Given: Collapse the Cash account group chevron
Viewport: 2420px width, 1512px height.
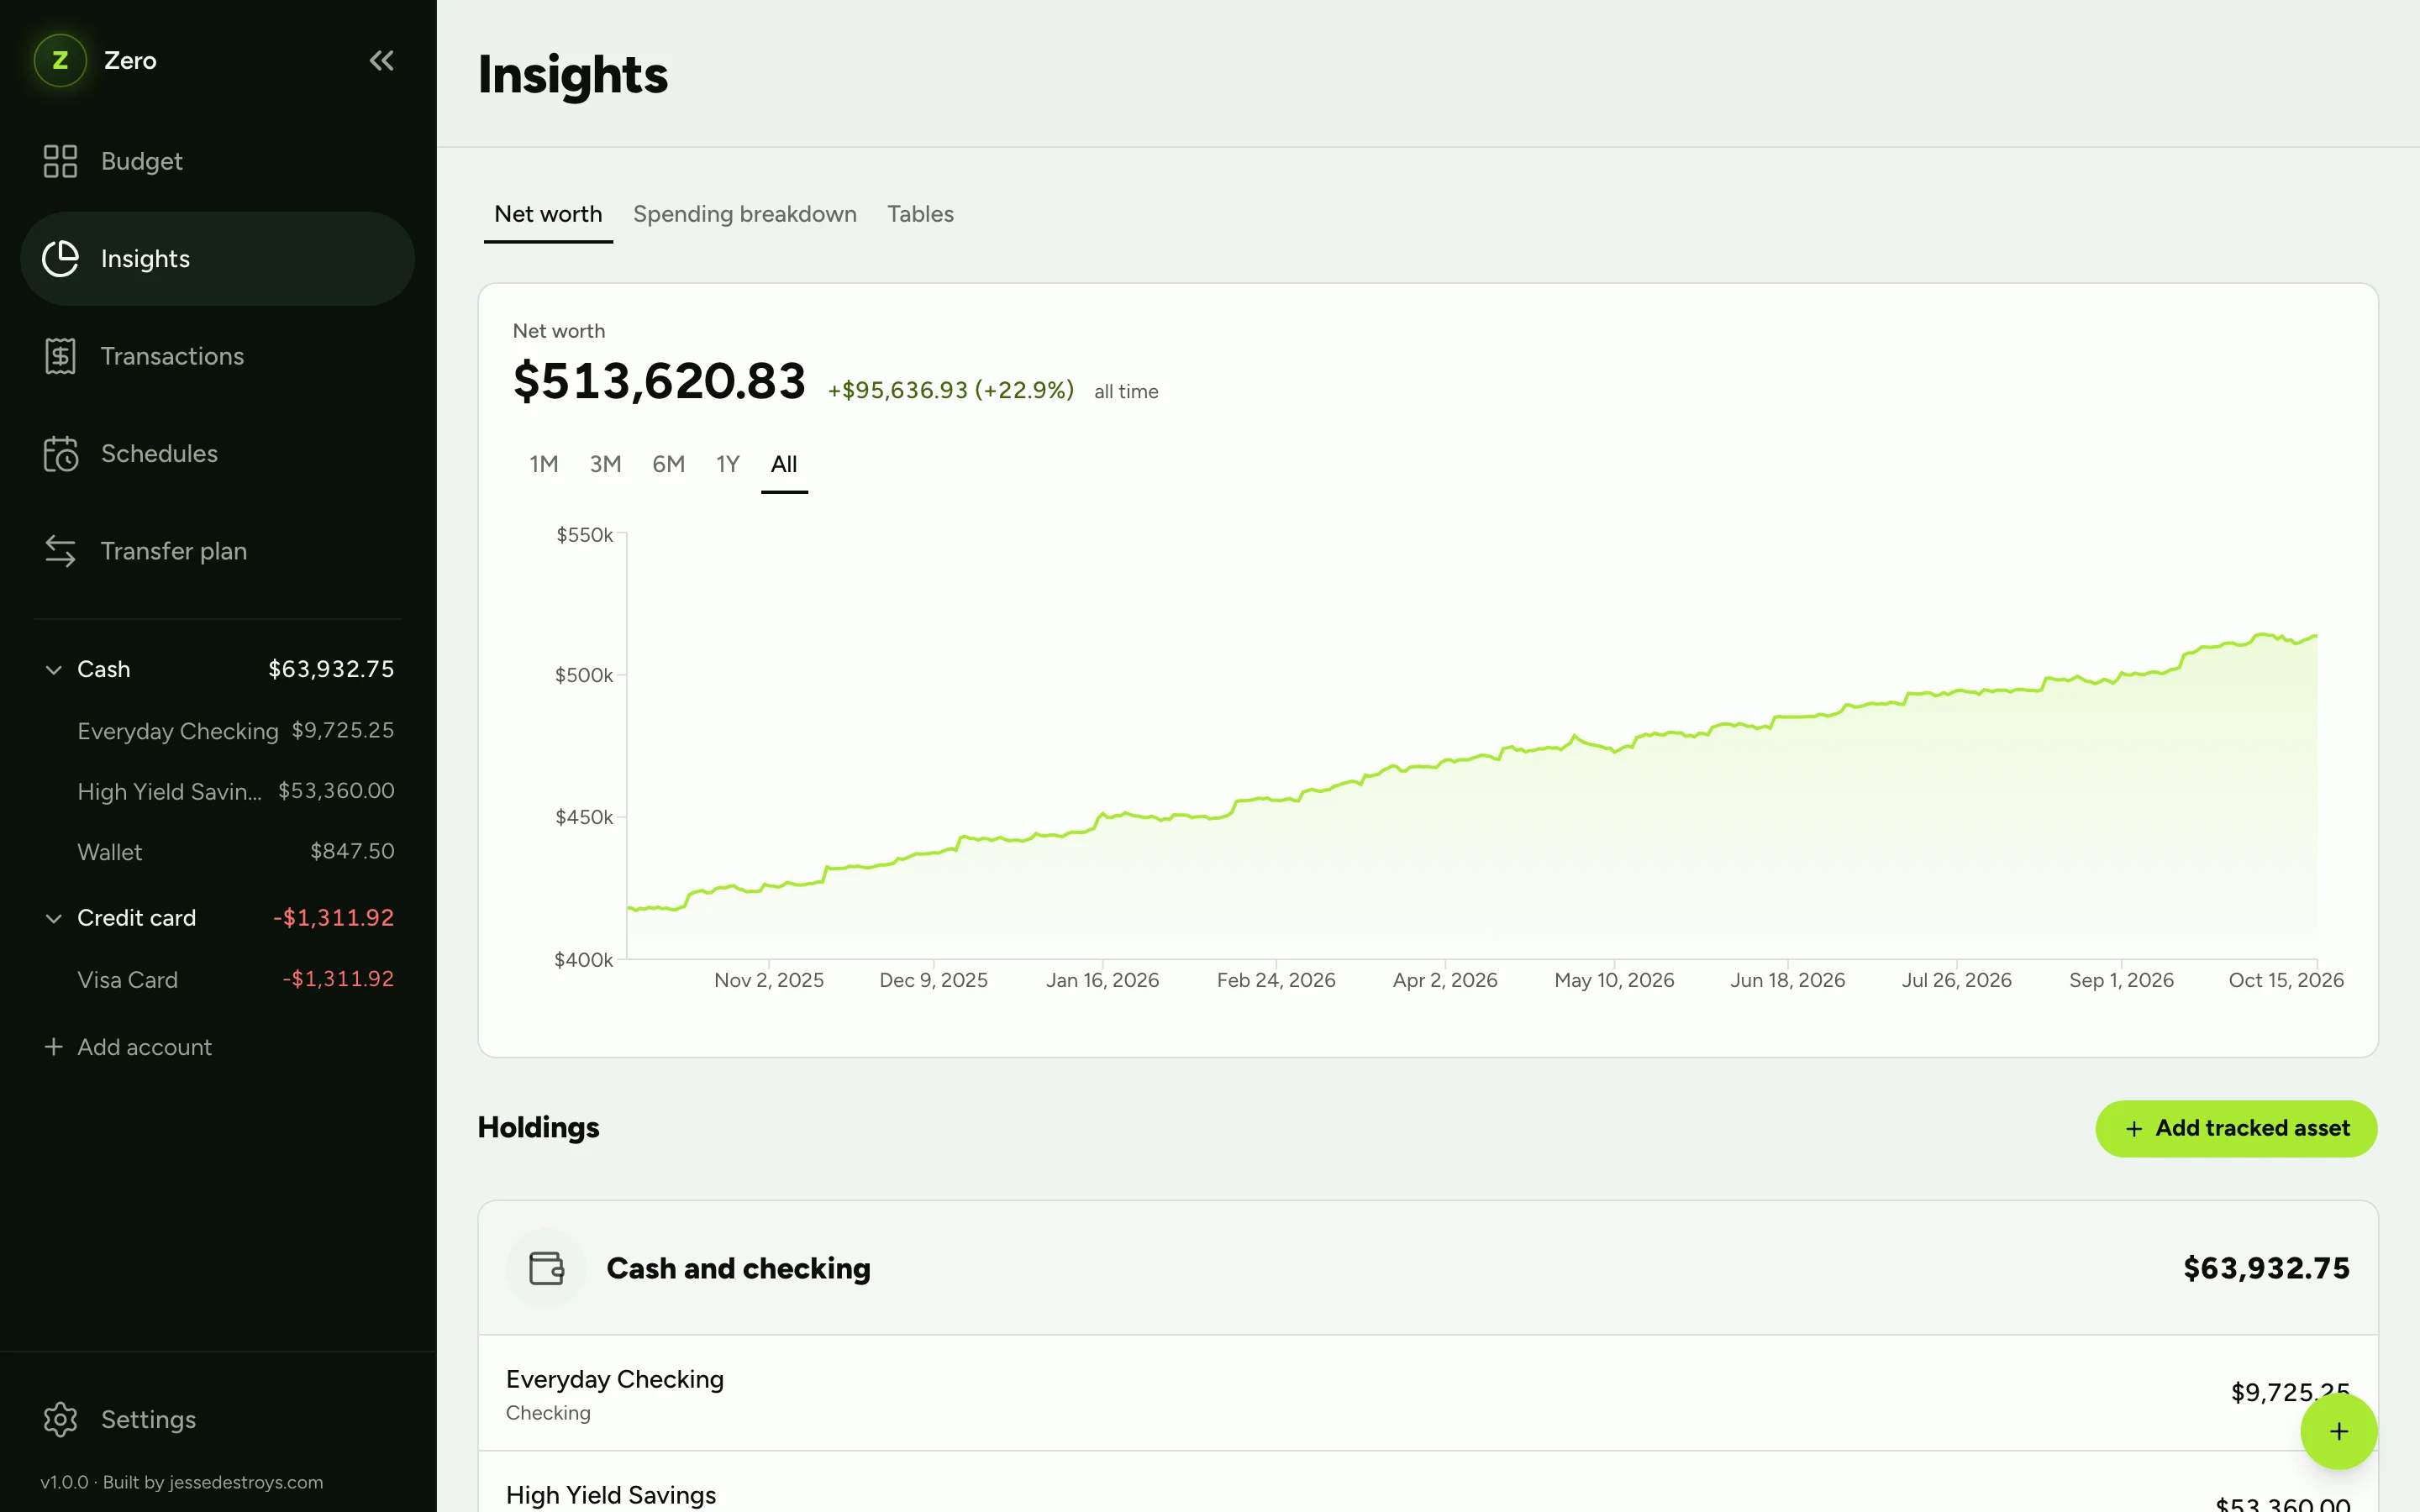Looking at the screenshot, I should point(54,669).
